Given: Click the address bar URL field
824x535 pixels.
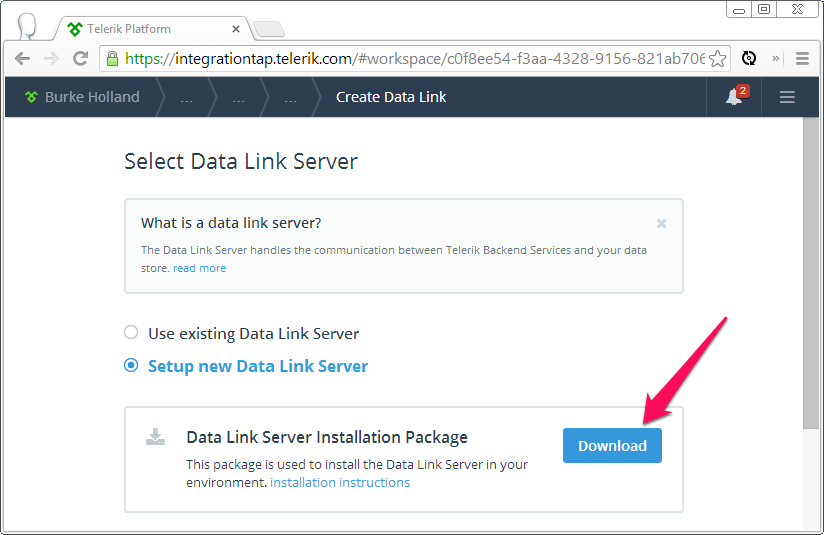Looking at the screenshot, I should pos(410,58).
